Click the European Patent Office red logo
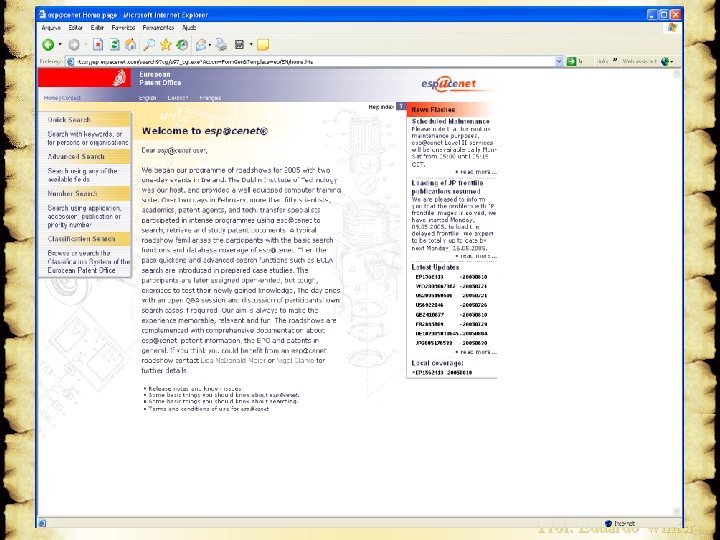This screenshot has width=720, height=540. click(84, 78)
